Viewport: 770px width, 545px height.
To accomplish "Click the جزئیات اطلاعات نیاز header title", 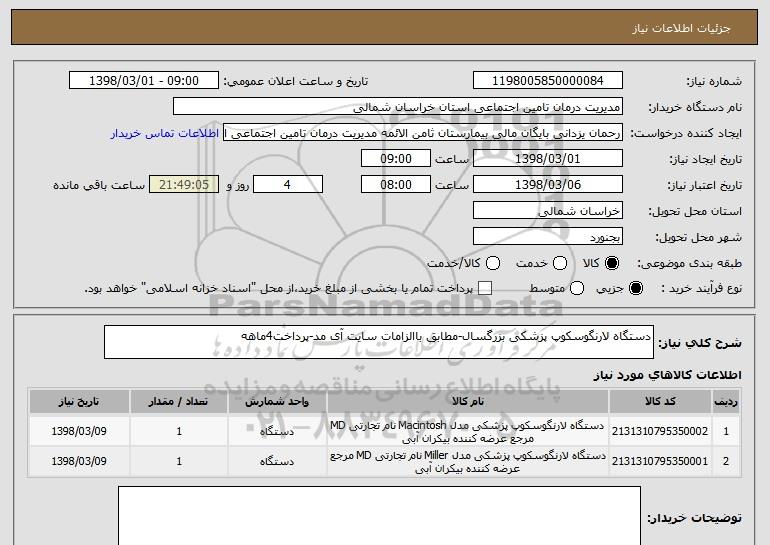I will tap(681, 28).
